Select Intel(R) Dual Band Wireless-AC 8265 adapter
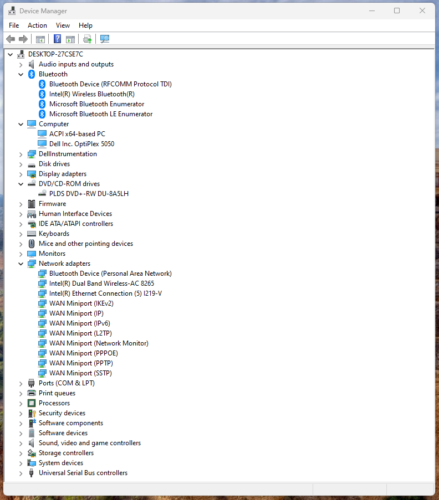 click(102, 283)
